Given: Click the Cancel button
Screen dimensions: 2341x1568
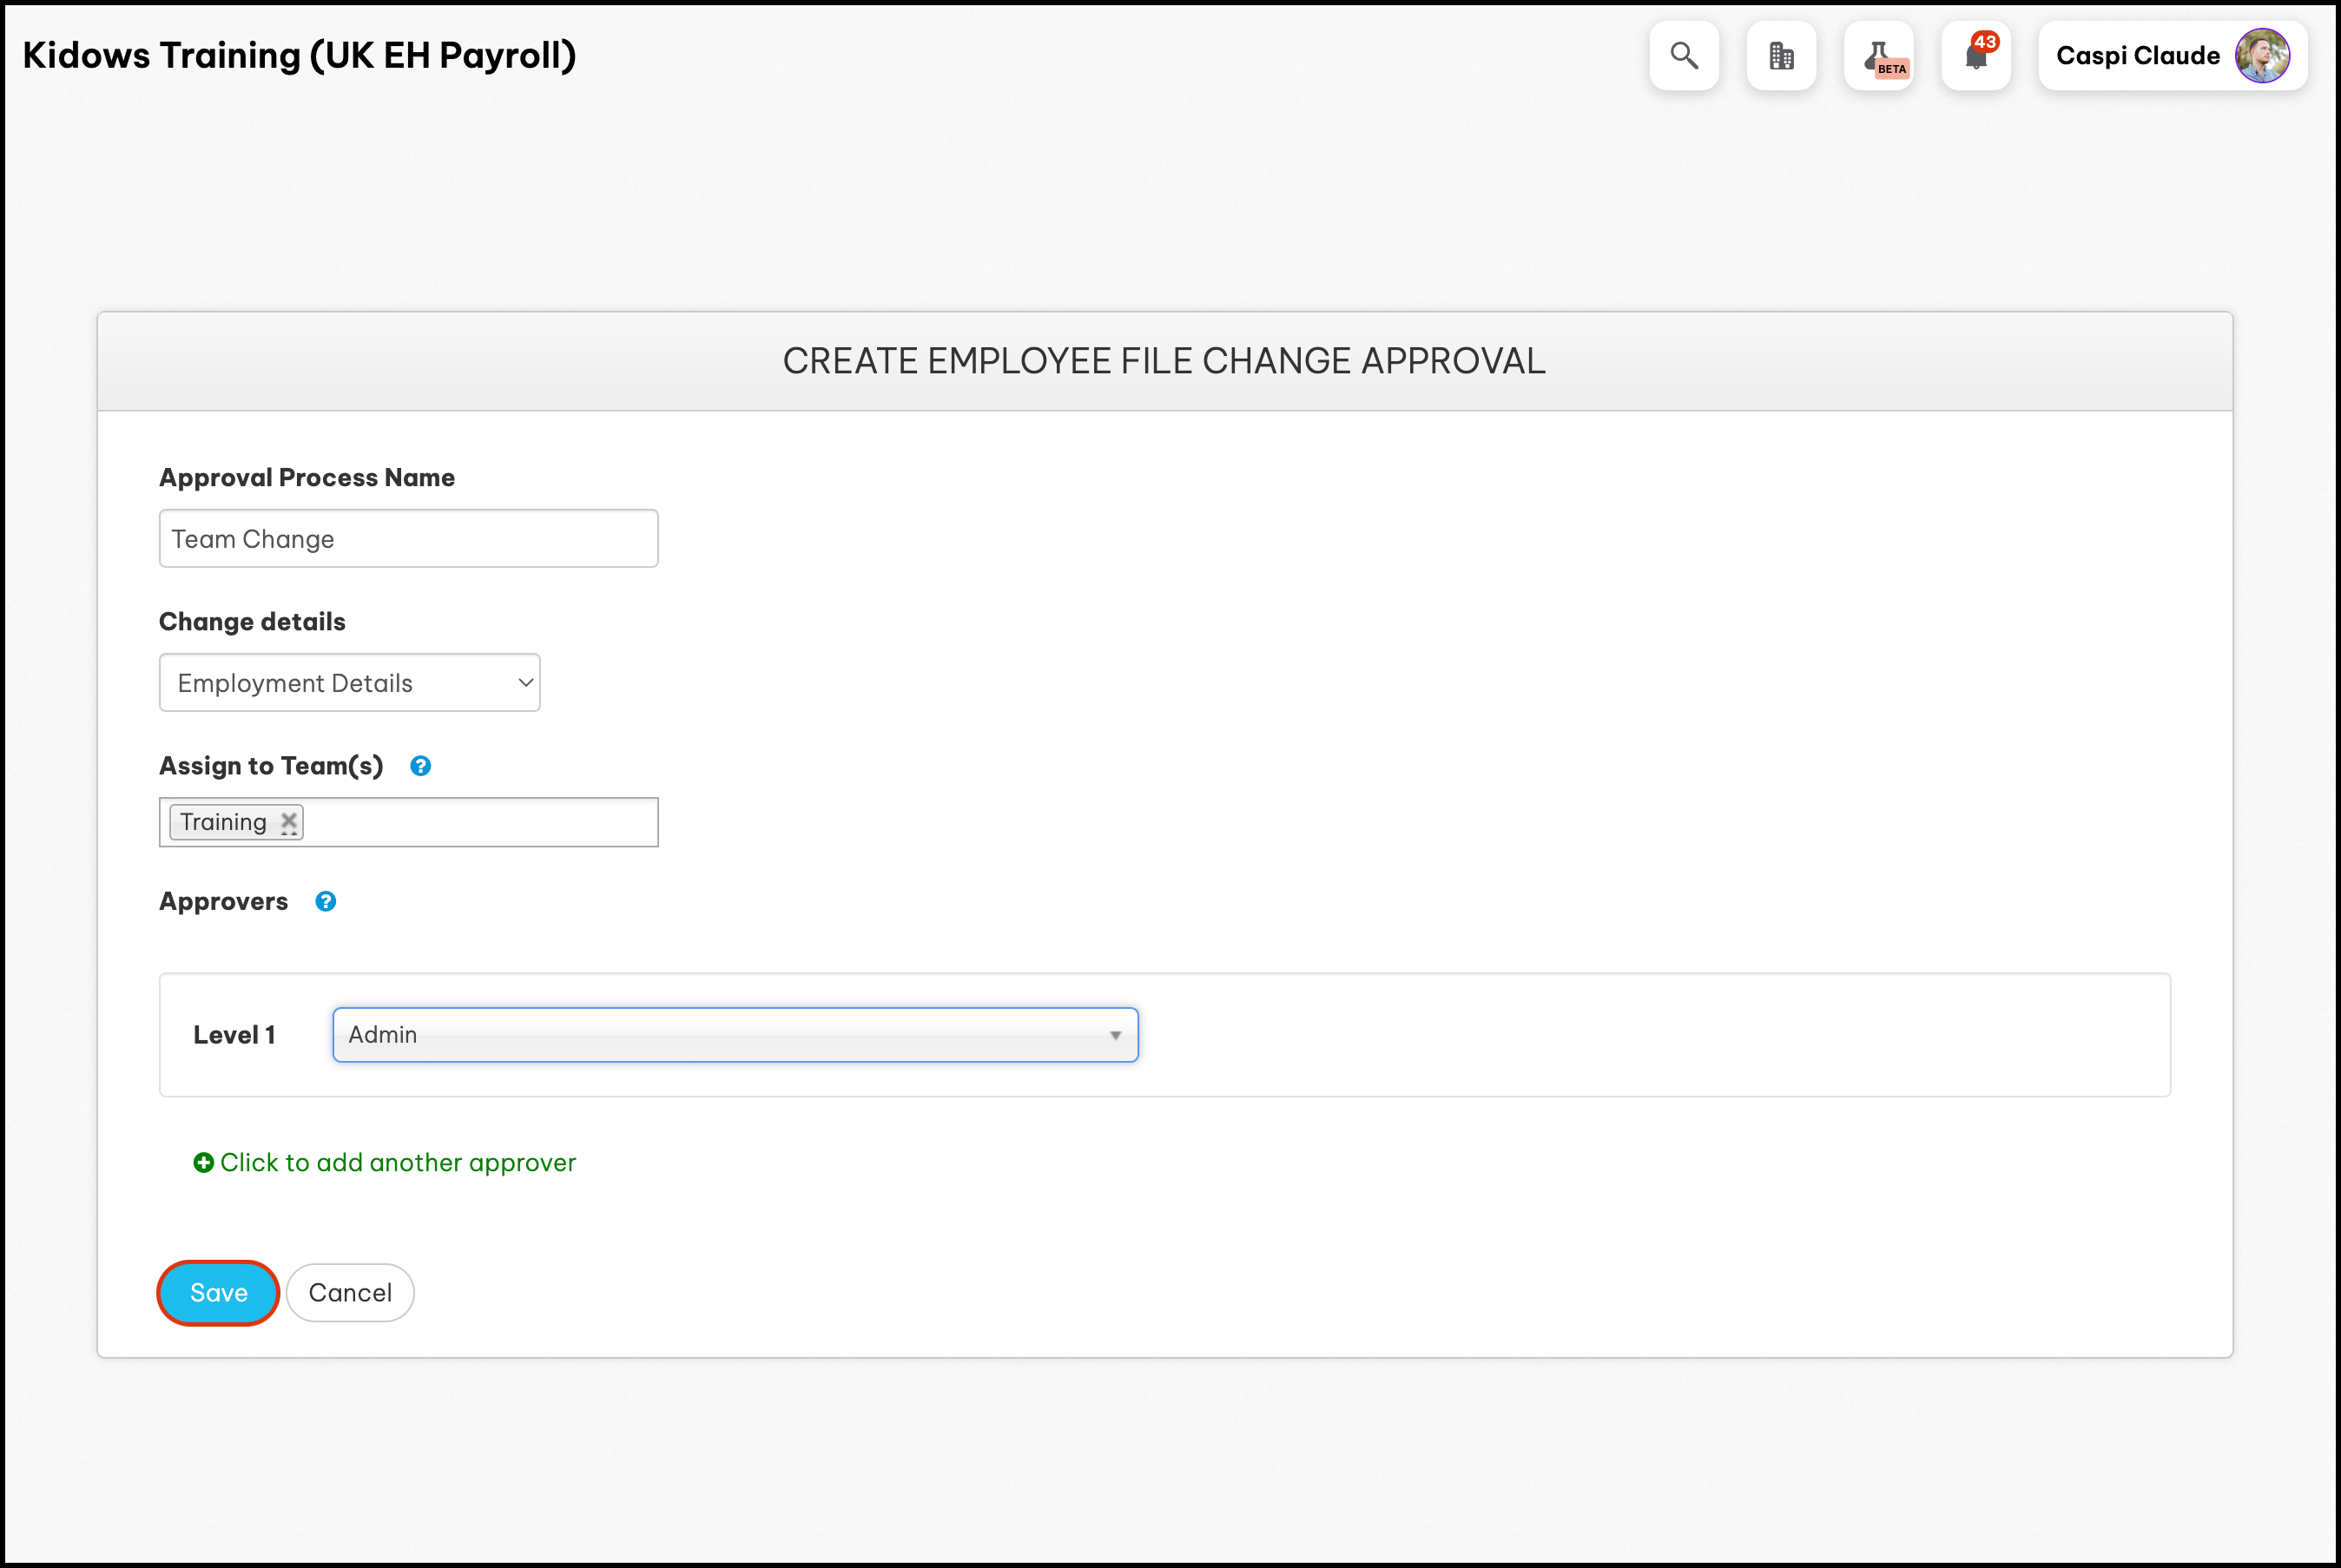Looking at the screenshot, I should [x=350, y=1293].
